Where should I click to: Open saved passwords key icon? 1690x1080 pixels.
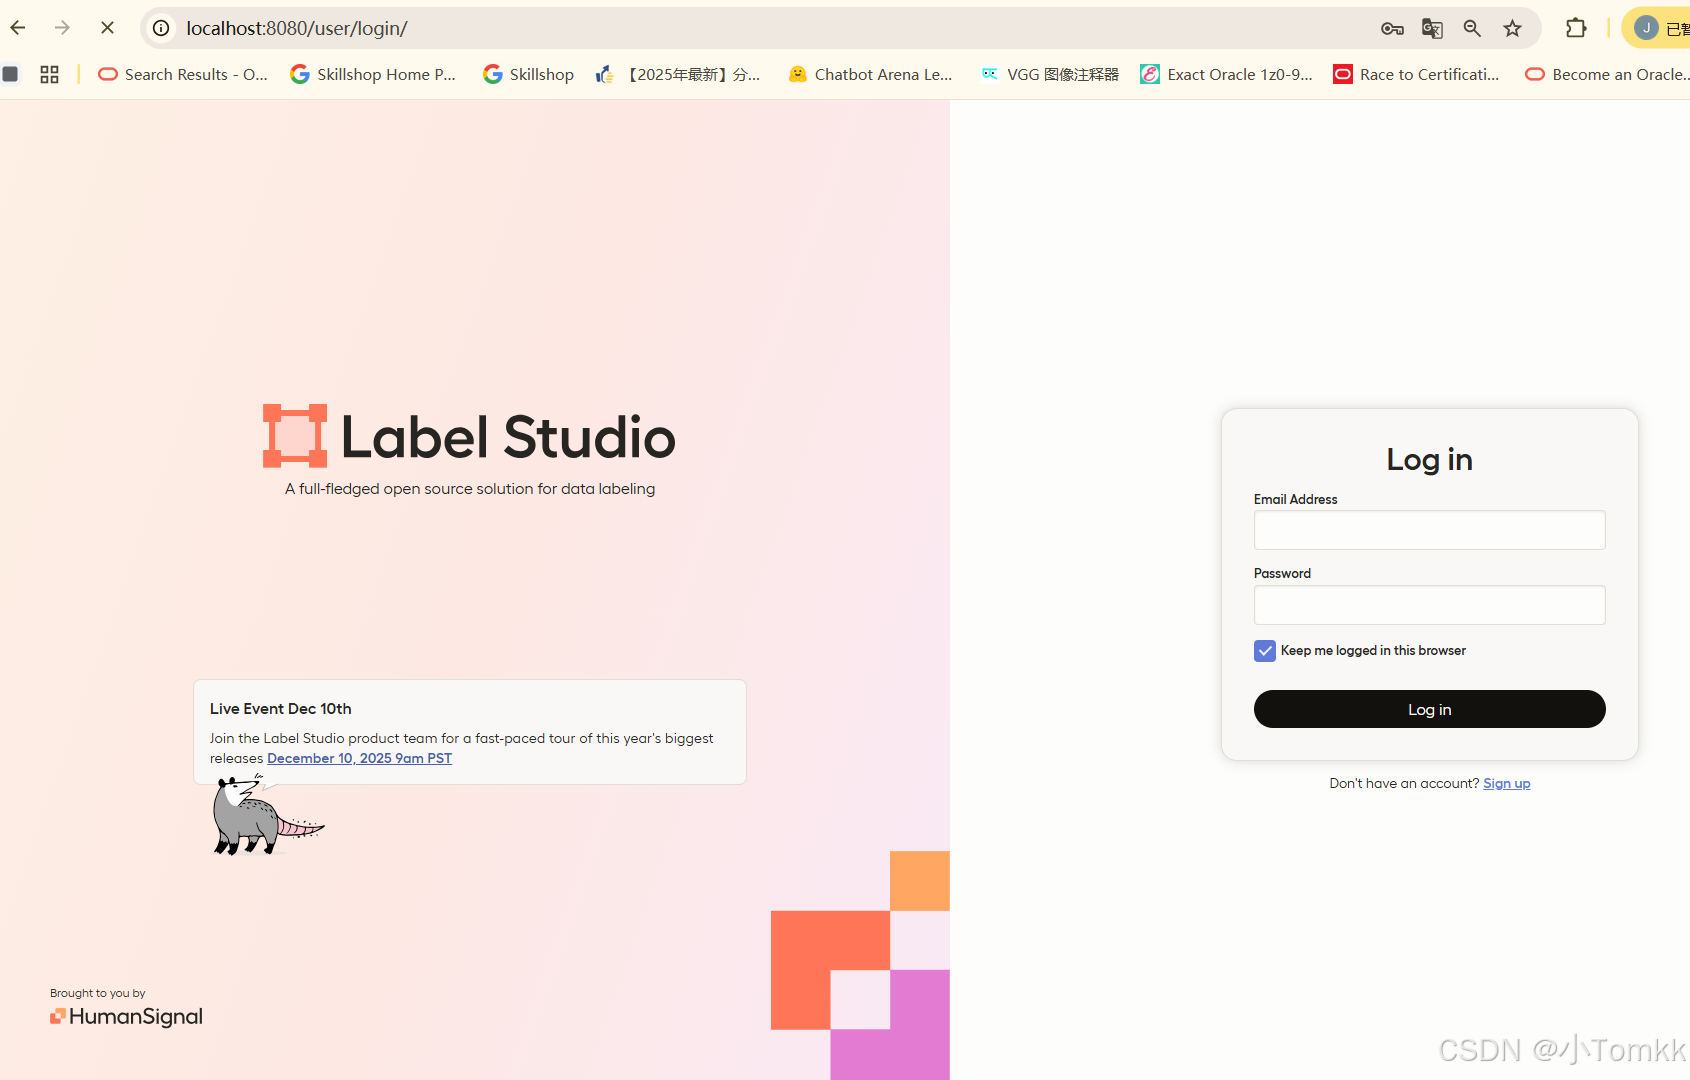[x=1392, y=28]
